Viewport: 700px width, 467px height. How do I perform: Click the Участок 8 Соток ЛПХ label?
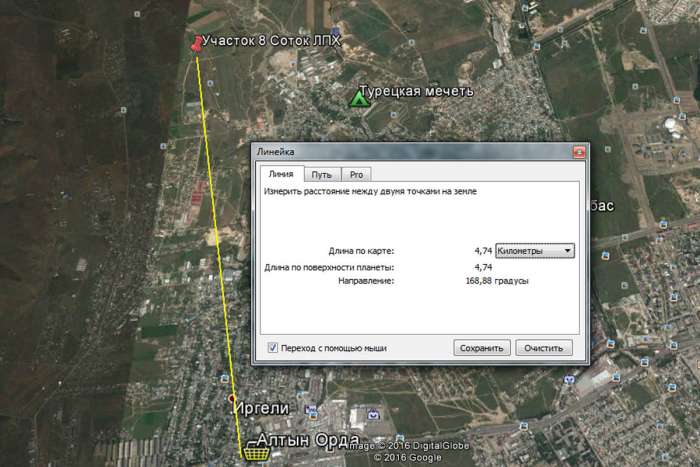tap(272, 42)
